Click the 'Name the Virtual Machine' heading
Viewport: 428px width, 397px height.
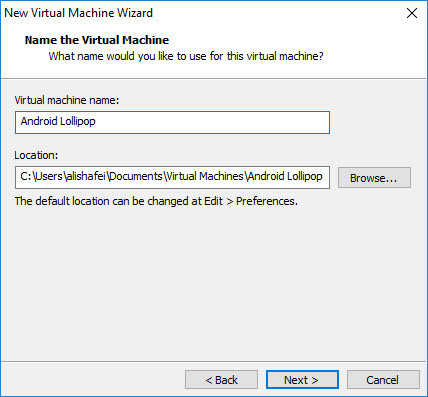click(x=97, y=40)
